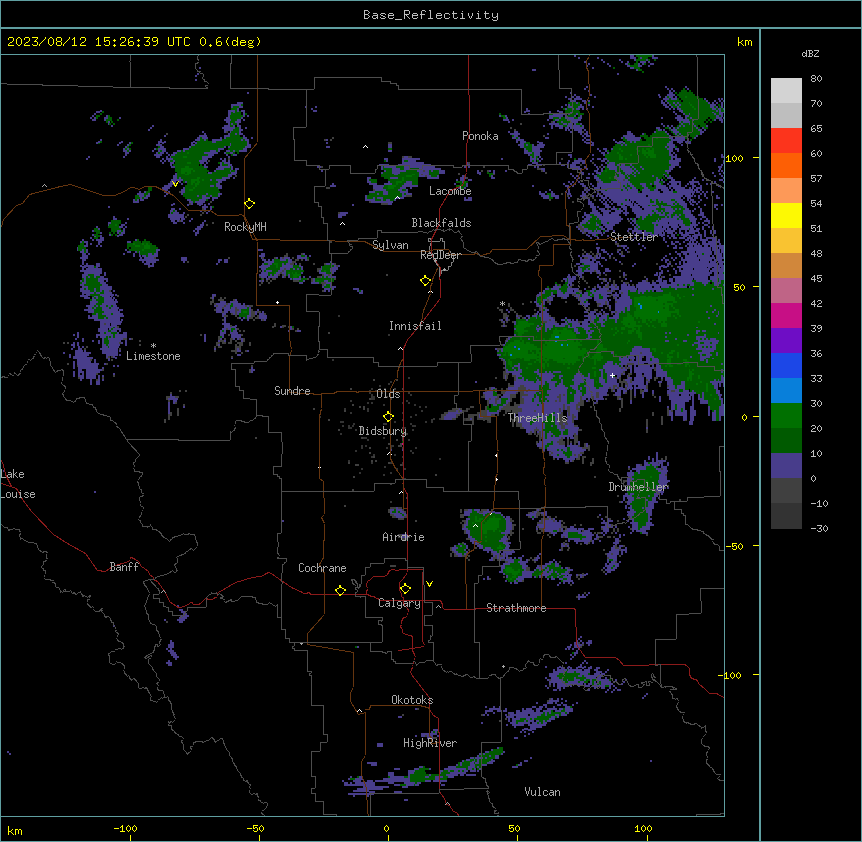
Task: Click the yellow V marker west of RockyMH
Action: pos(175,184)
